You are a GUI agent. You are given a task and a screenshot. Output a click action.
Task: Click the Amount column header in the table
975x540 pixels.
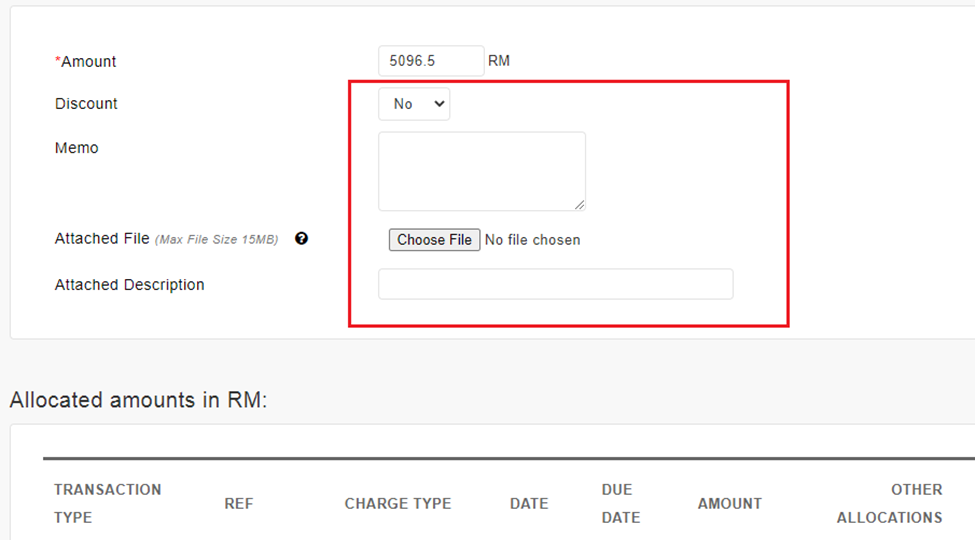(730, 504)
